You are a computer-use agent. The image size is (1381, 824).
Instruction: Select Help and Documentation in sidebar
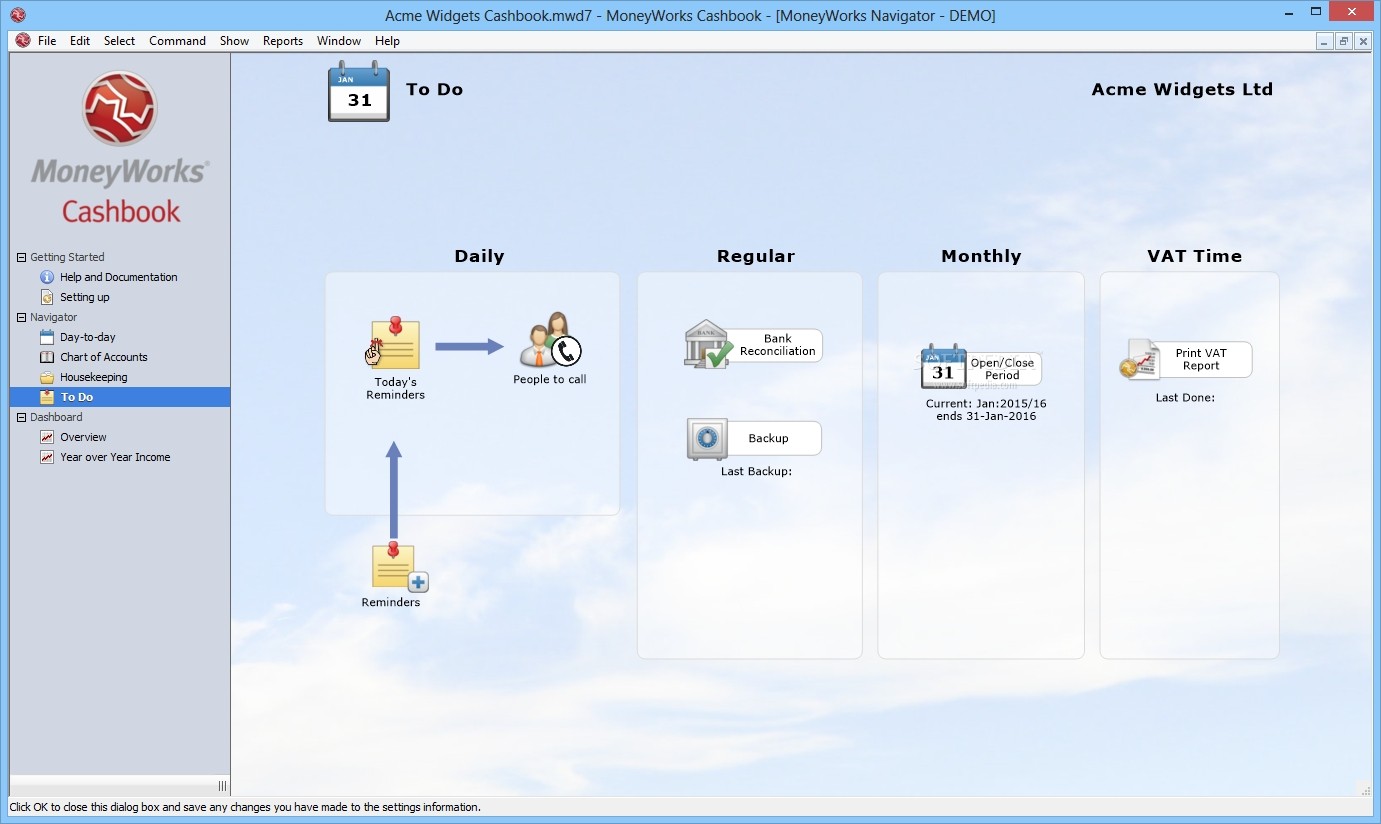pos(118,277)
